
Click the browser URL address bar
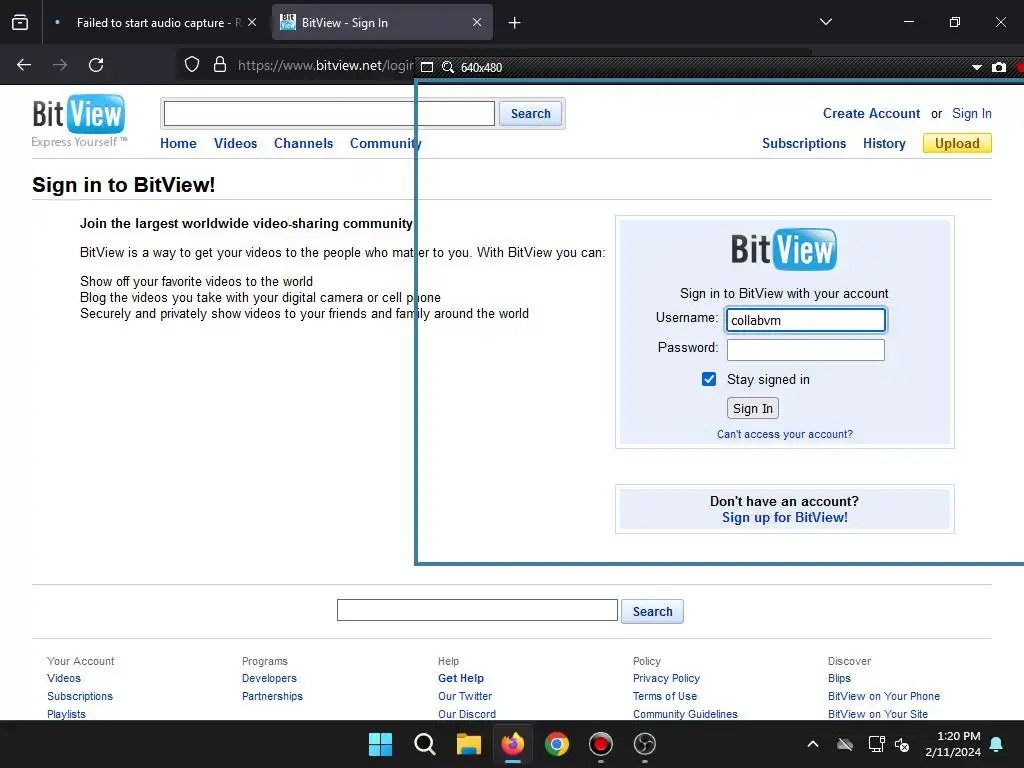[x=325, y=65]
